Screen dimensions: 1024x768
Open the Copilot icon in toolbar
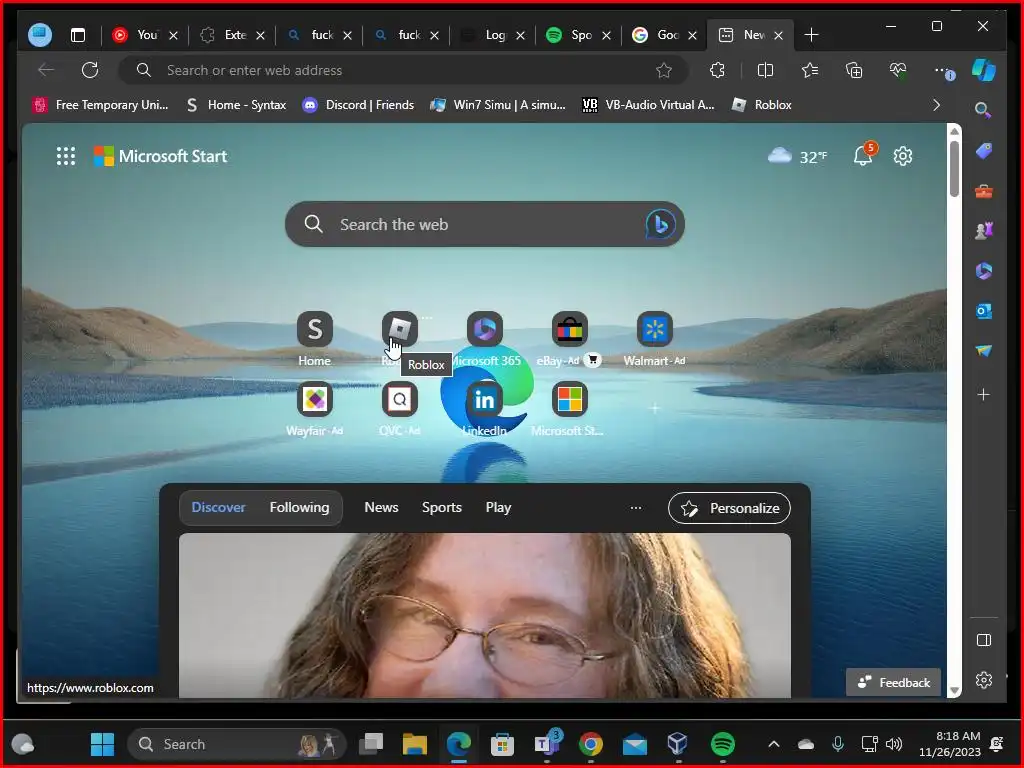coord(984,70)
